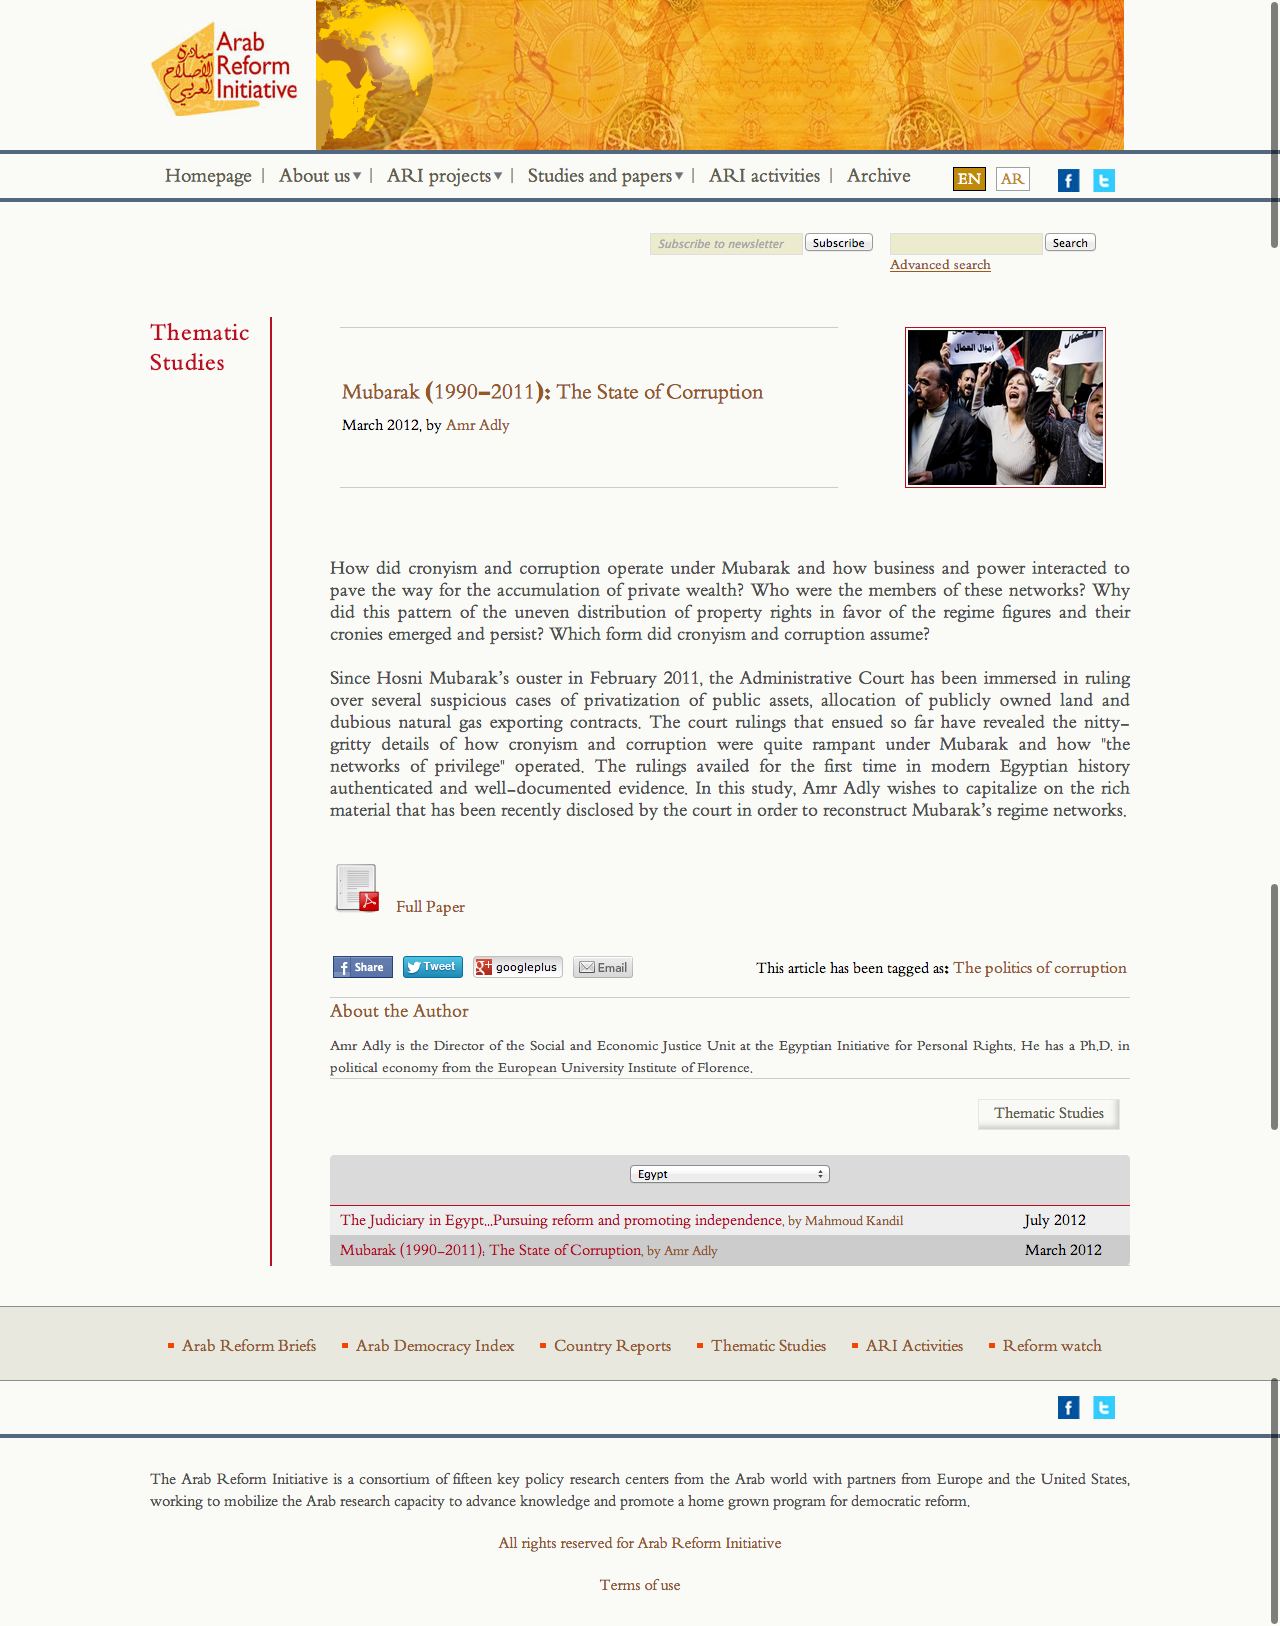
Task: Click the Subscribe to newsletter field
Action: pyautogui.click(x=726, y=244)
